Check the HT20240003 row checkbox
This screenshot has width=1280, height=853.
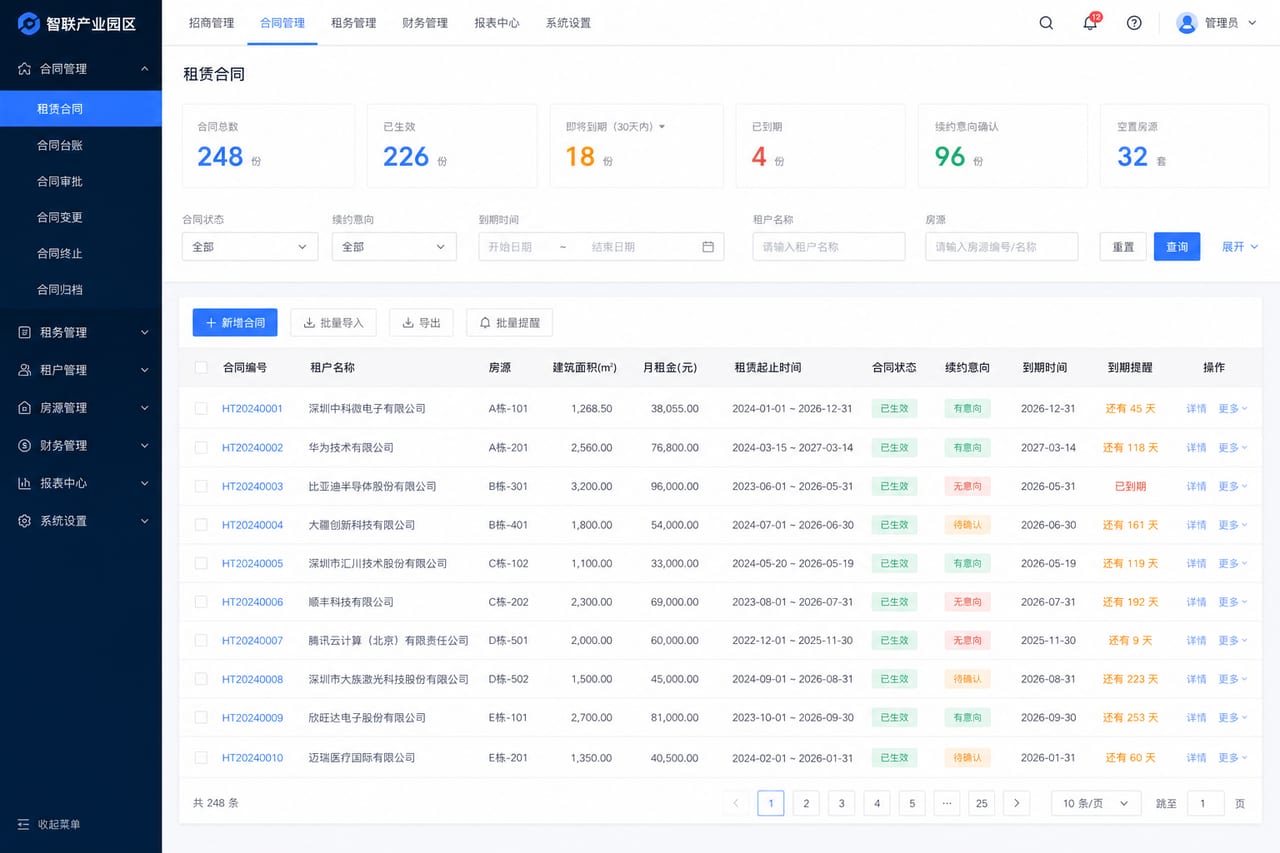(x=201, y=486)
